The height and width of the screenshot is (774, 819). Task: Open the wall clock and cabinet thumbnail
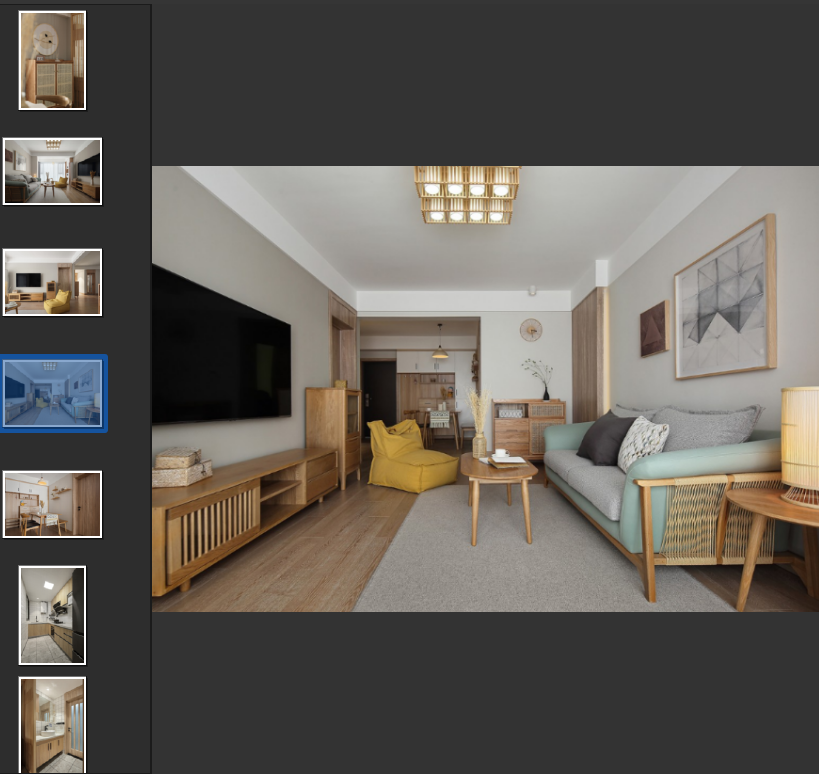point(52,60)
